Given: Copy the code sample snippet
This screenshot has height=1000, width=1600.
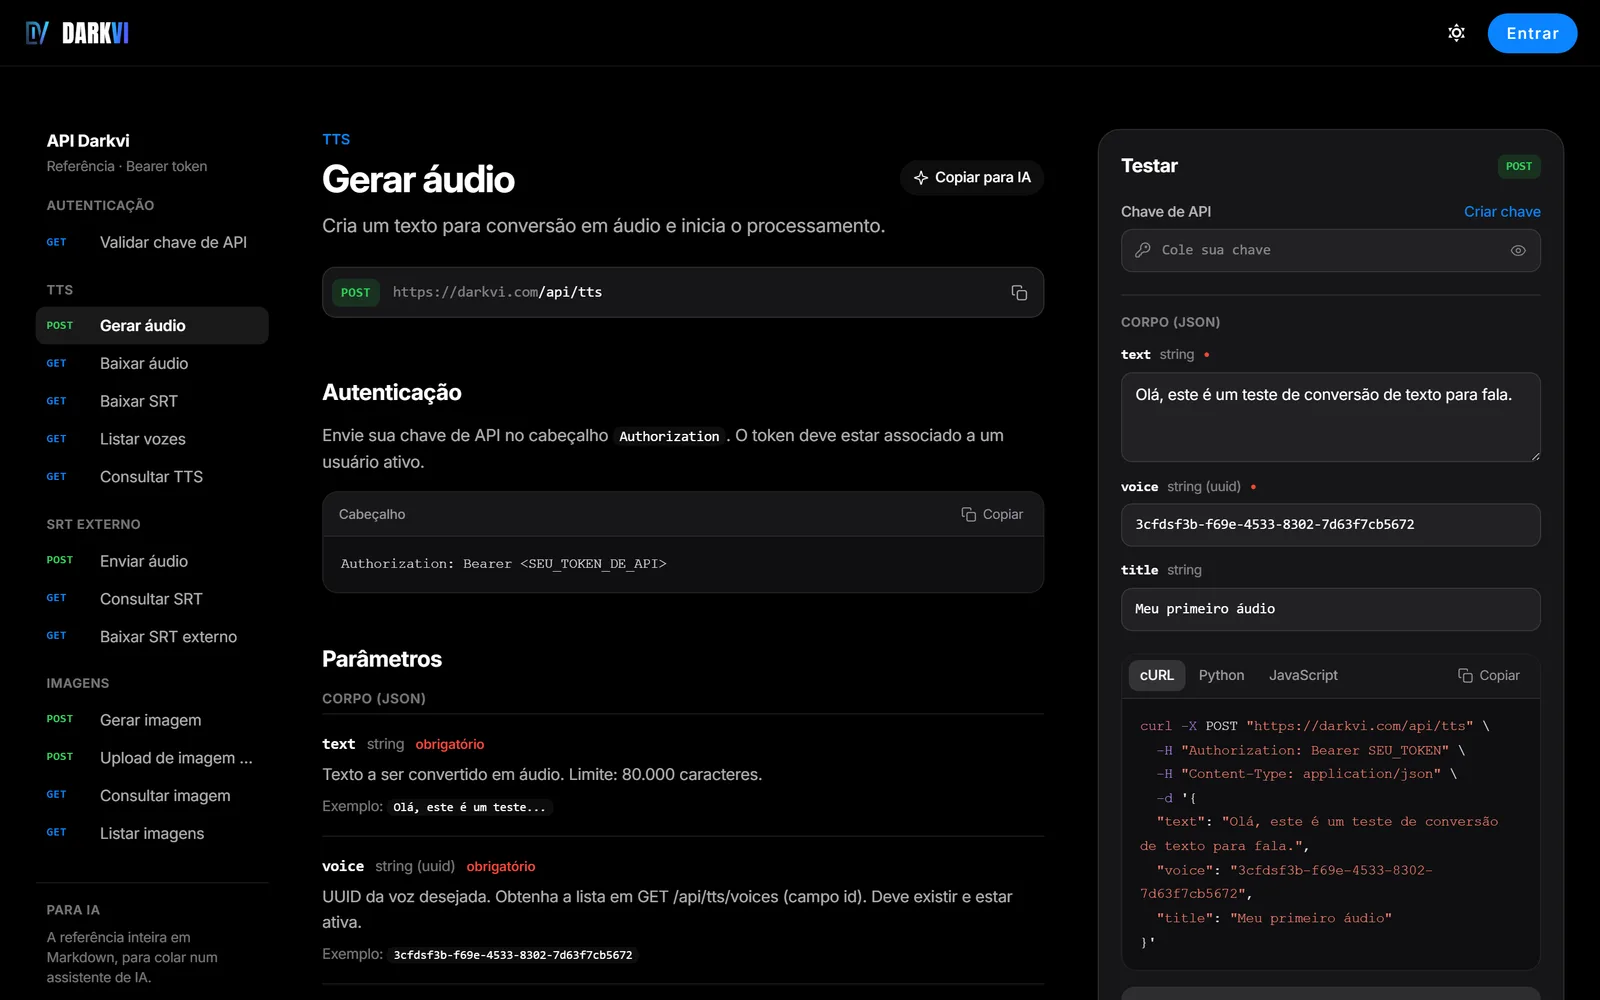Looking at the screenshot, I should click(x=1488, y=675).
